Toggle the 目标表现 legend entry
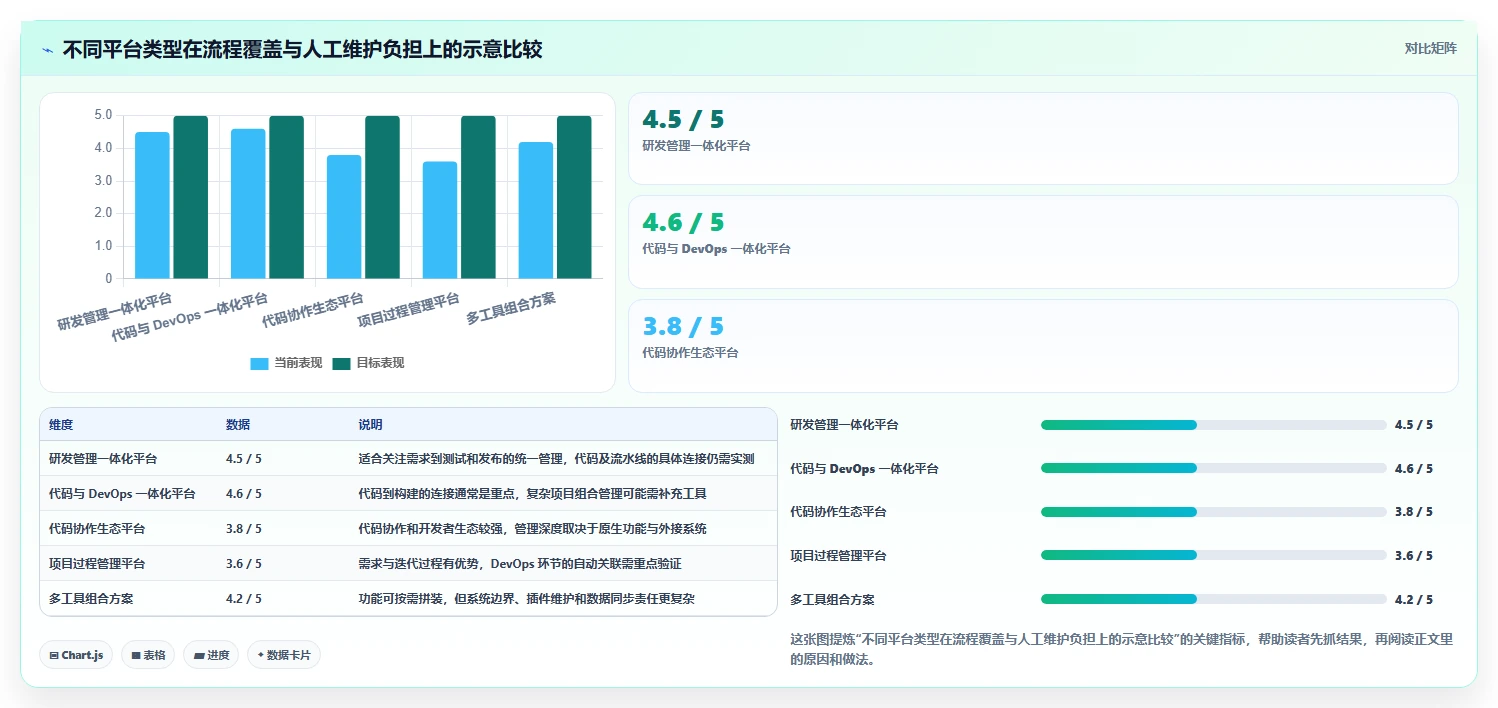Viewport: 1498px width, 708px height. 368,363
